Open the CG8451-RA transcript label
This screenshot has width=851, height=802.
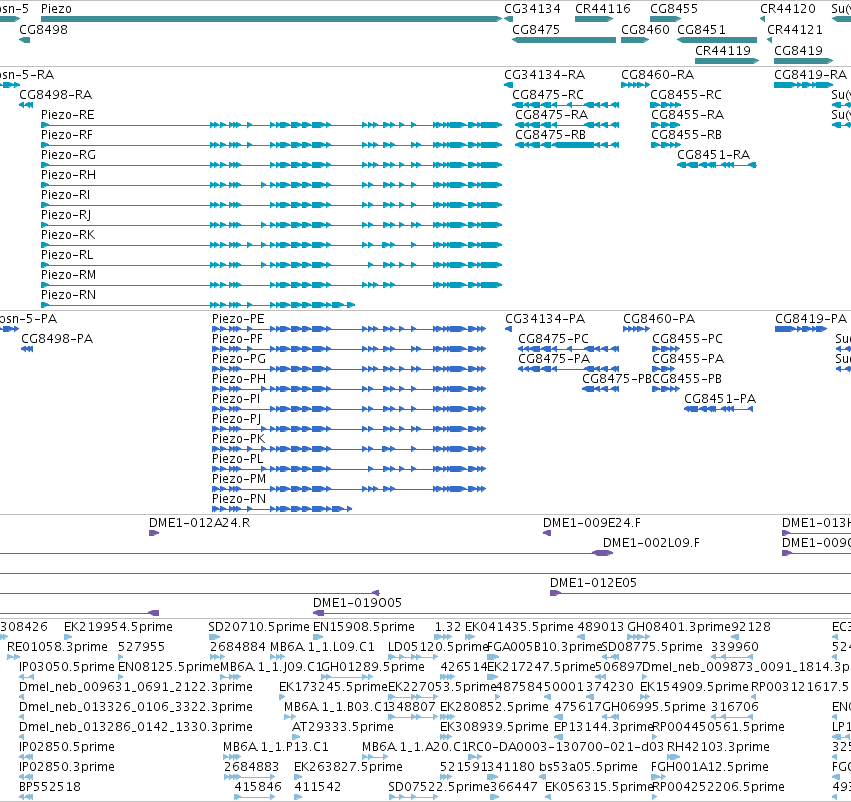coord(714,155)
